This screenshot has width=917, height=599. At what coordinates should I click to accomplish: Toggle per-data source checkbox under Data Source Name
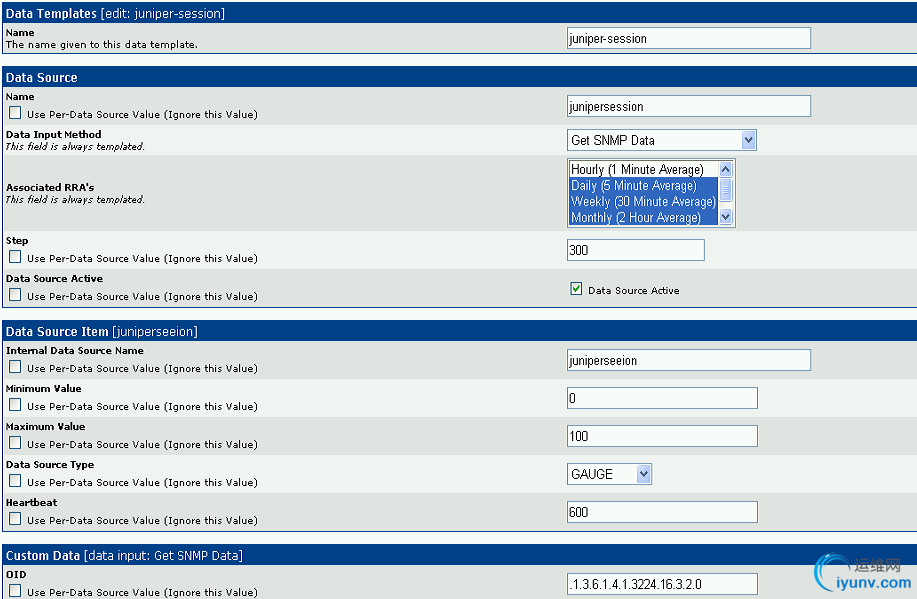[15, 113]
